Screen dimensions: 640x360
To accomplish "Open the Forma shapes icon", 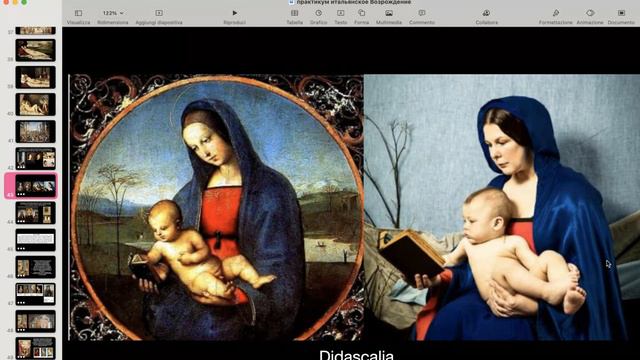I will coord(361,13).
